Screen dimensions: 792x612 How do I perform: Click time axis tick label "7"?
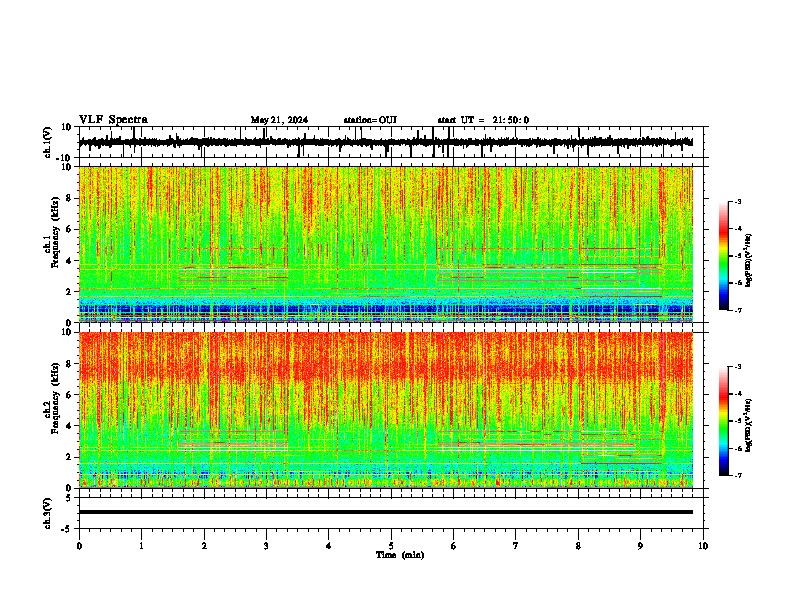tap(516, 546)
